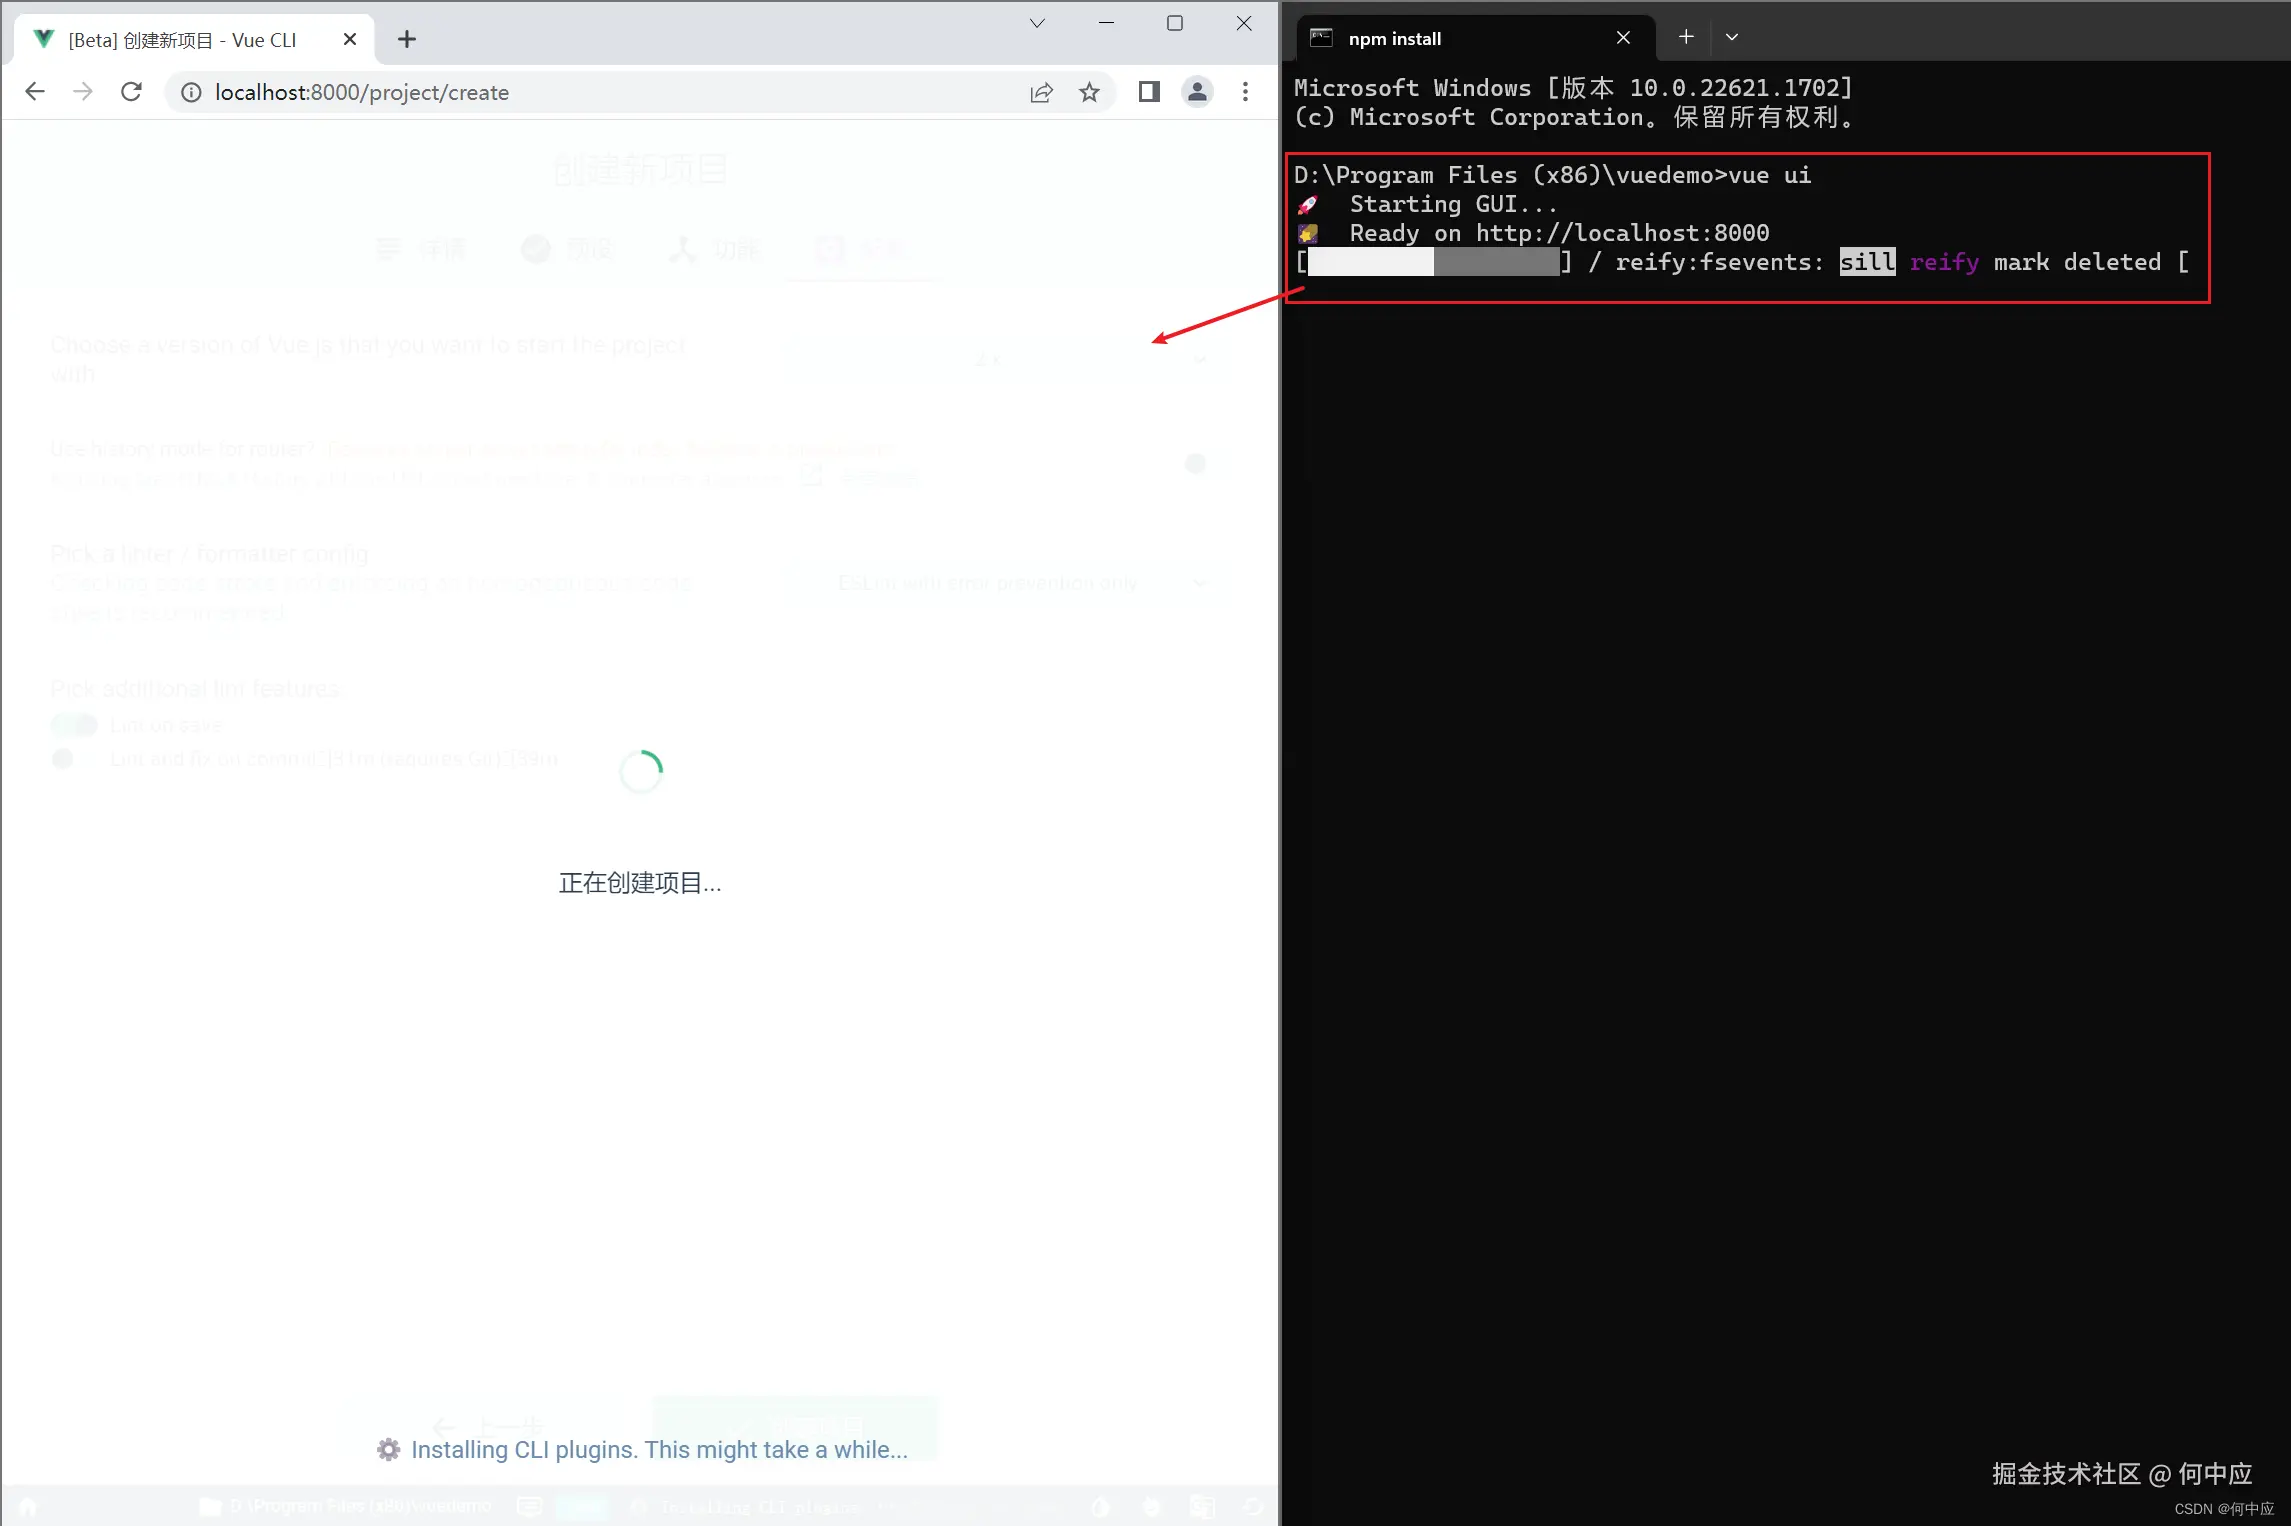The width and height of the screenshot is (2291, 1526).
Task: Close the Vue CLI browser tab
Action: (349, 39)
